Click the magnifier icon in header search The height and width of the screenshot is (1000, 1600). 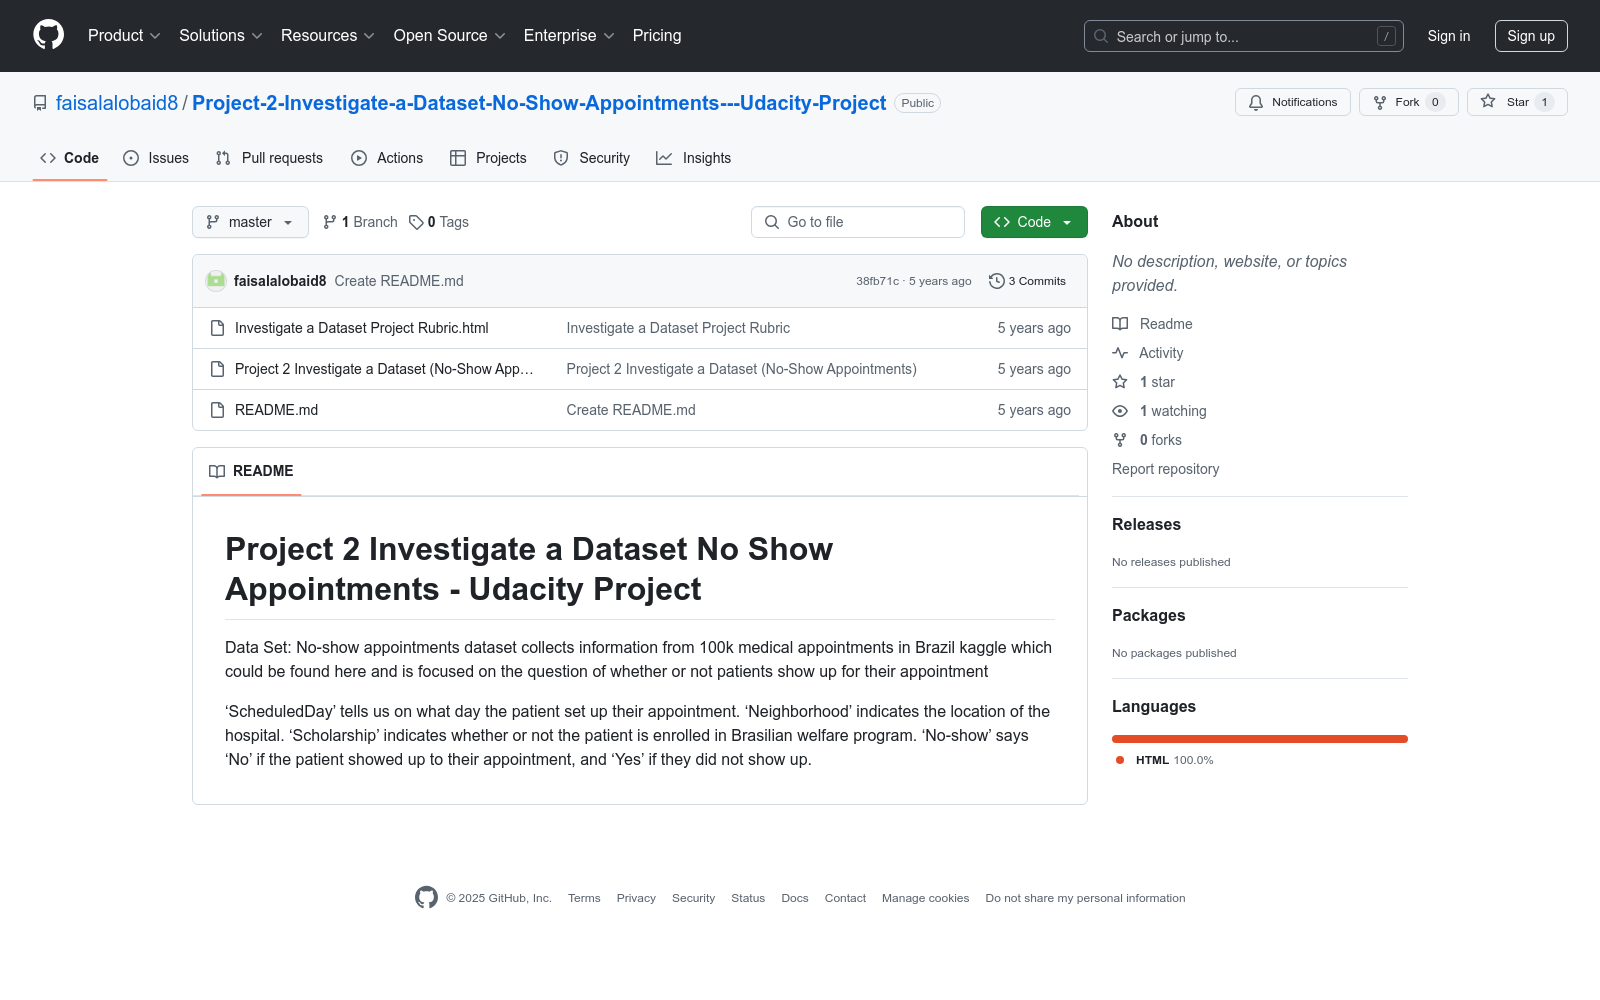(1101, 36)
